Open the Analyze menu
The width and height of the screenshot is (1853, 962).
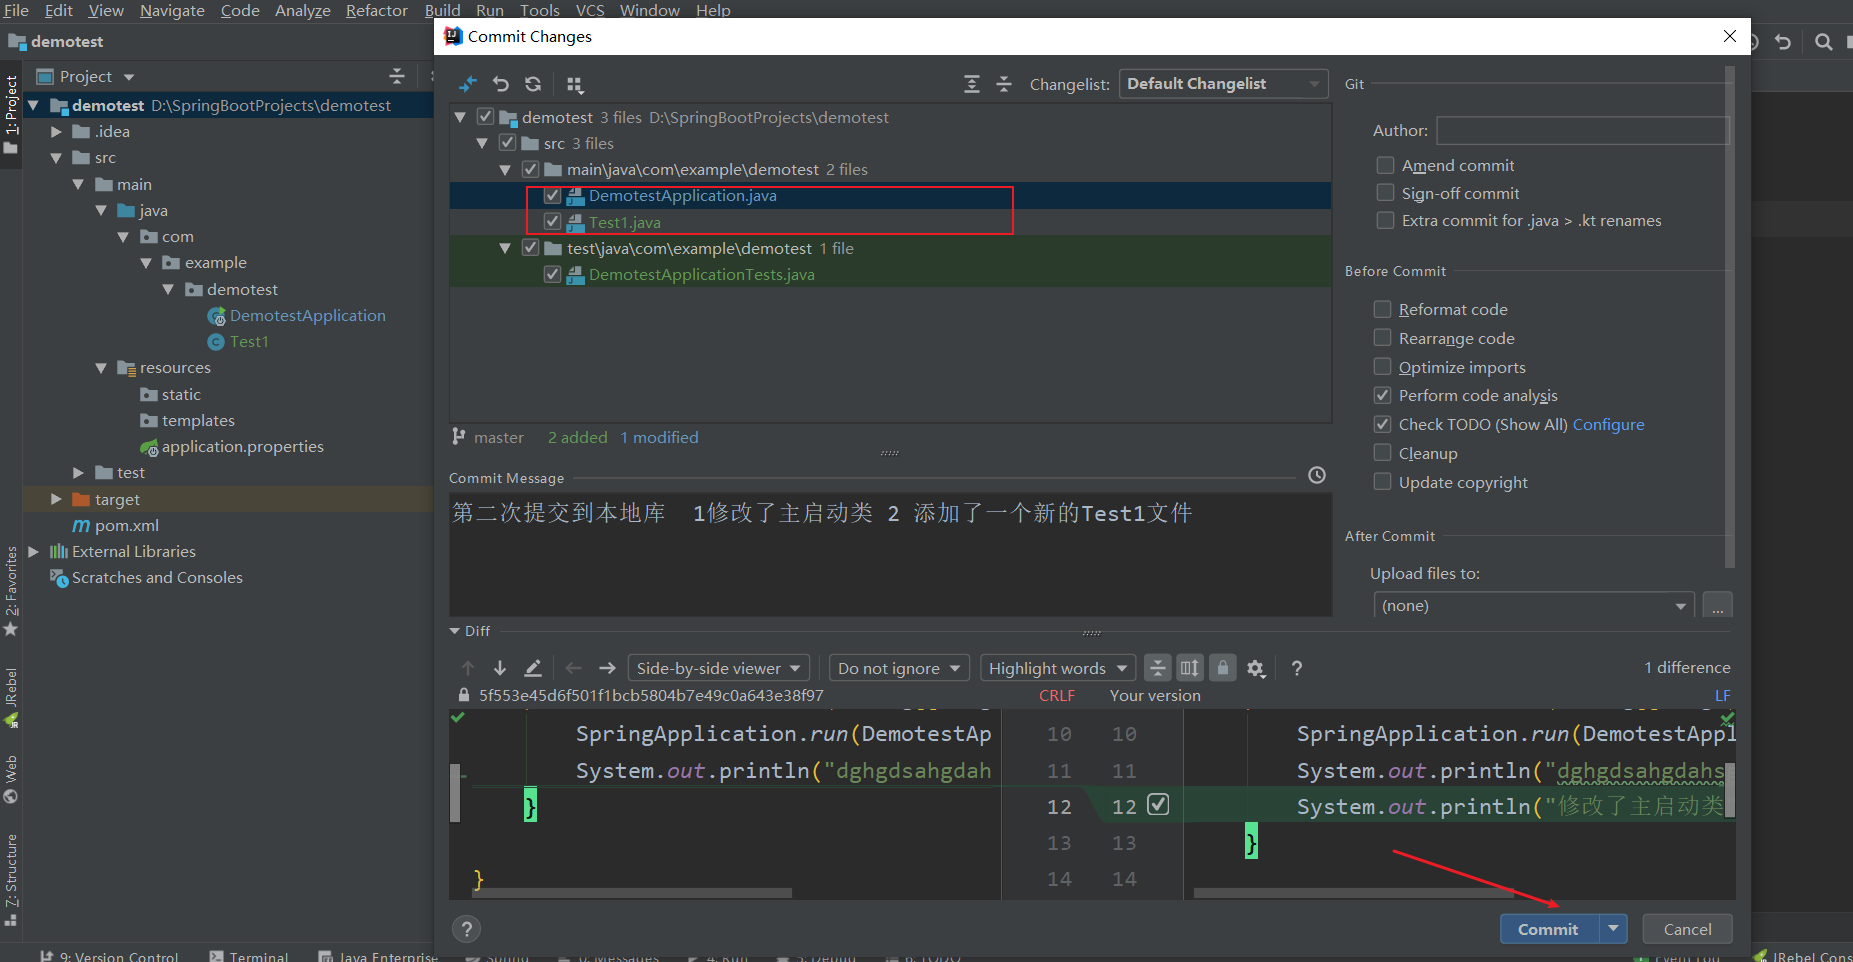[303, 10]
